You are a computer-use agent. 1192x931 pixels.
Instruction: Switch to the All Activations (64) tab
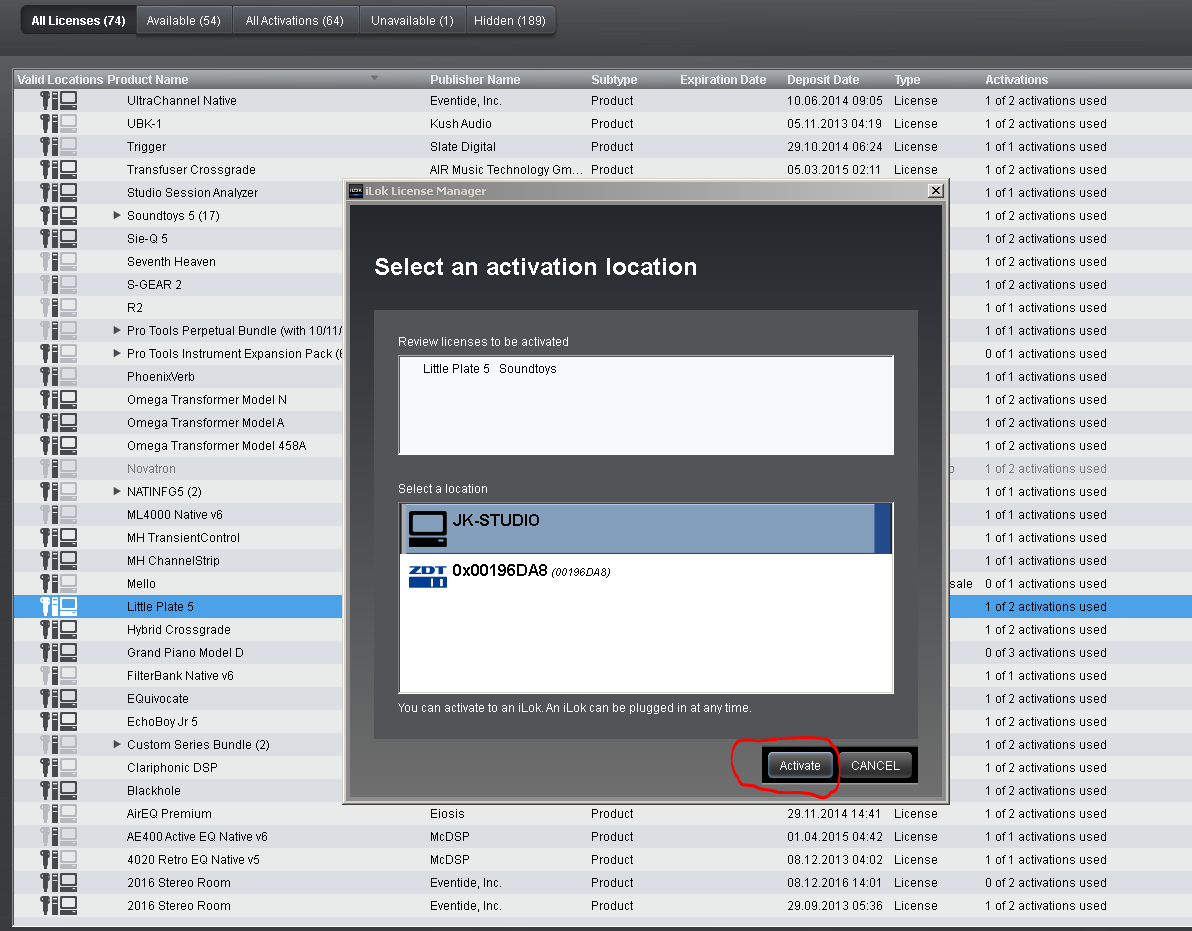[x=294, y=21]
